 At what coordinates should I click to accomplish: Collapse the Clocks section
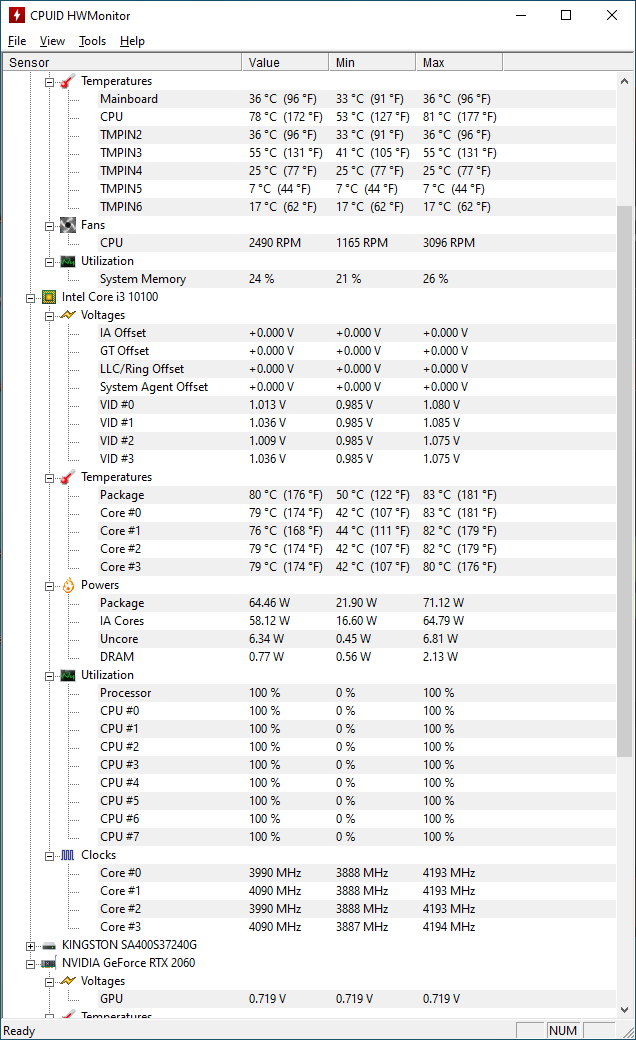click(x=49, y=855)
